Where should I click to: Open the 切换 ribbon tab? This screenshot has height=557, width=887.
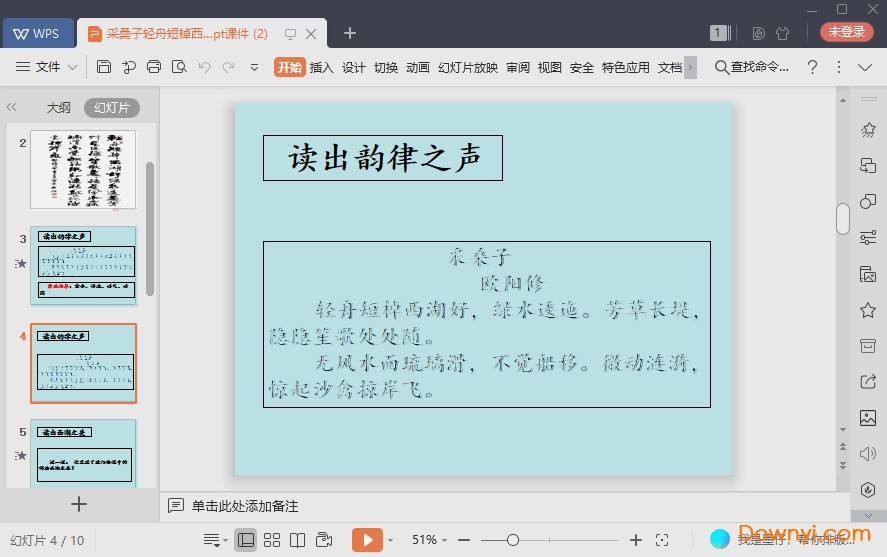pyautogui.click(x=386, y=67)
